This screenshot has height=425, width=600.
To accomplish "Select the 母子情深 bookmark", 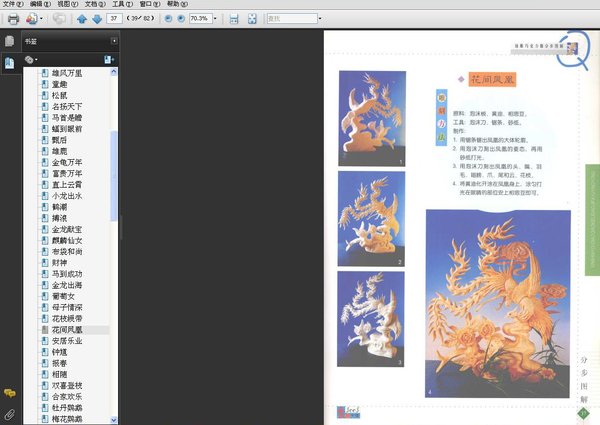I will (67, 308).
